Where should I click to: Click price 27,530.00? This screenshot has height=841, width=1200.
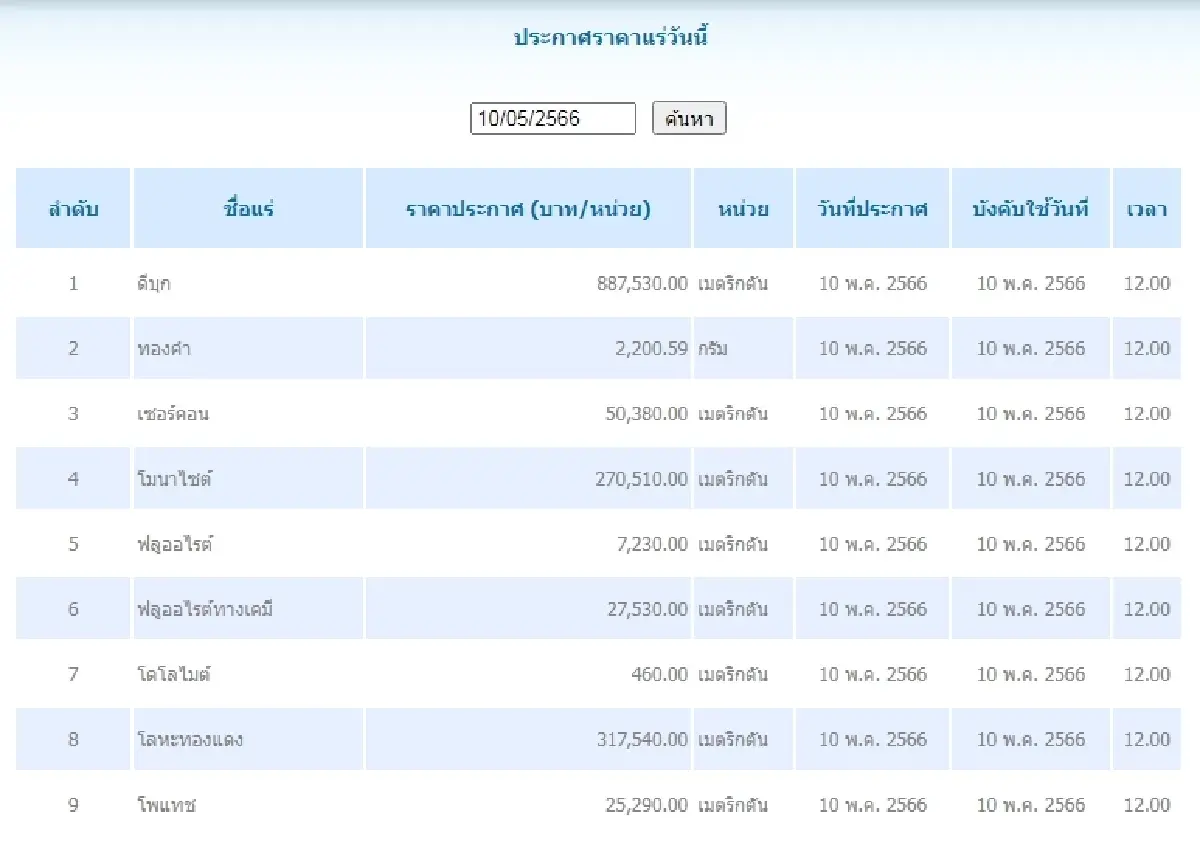(x=647, y=609)
